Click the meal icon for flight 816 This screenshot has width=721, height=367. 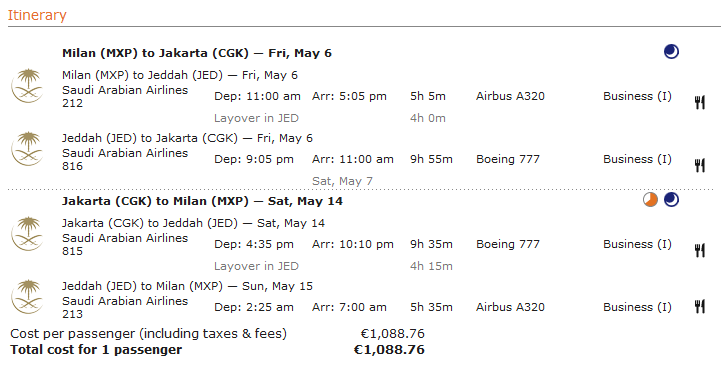tap(699, 165)
